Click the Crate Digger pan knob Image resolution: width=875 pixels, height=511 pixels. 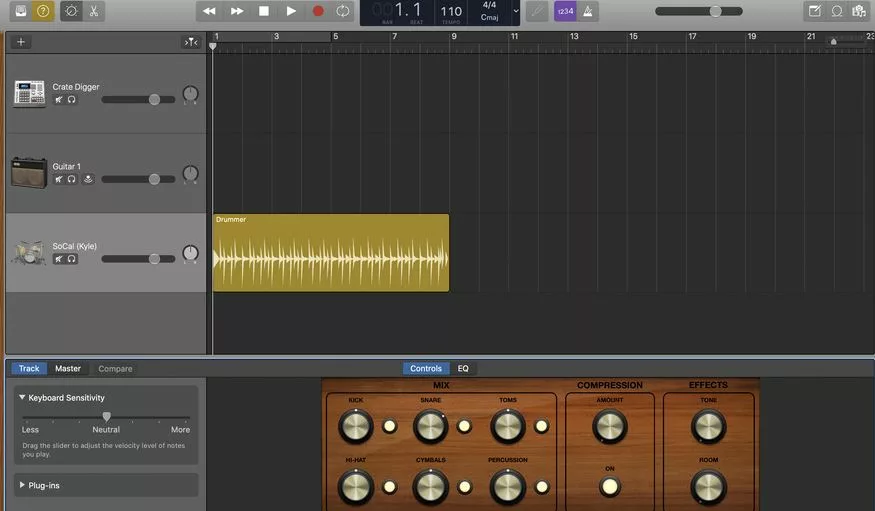[x=190, y=94]
